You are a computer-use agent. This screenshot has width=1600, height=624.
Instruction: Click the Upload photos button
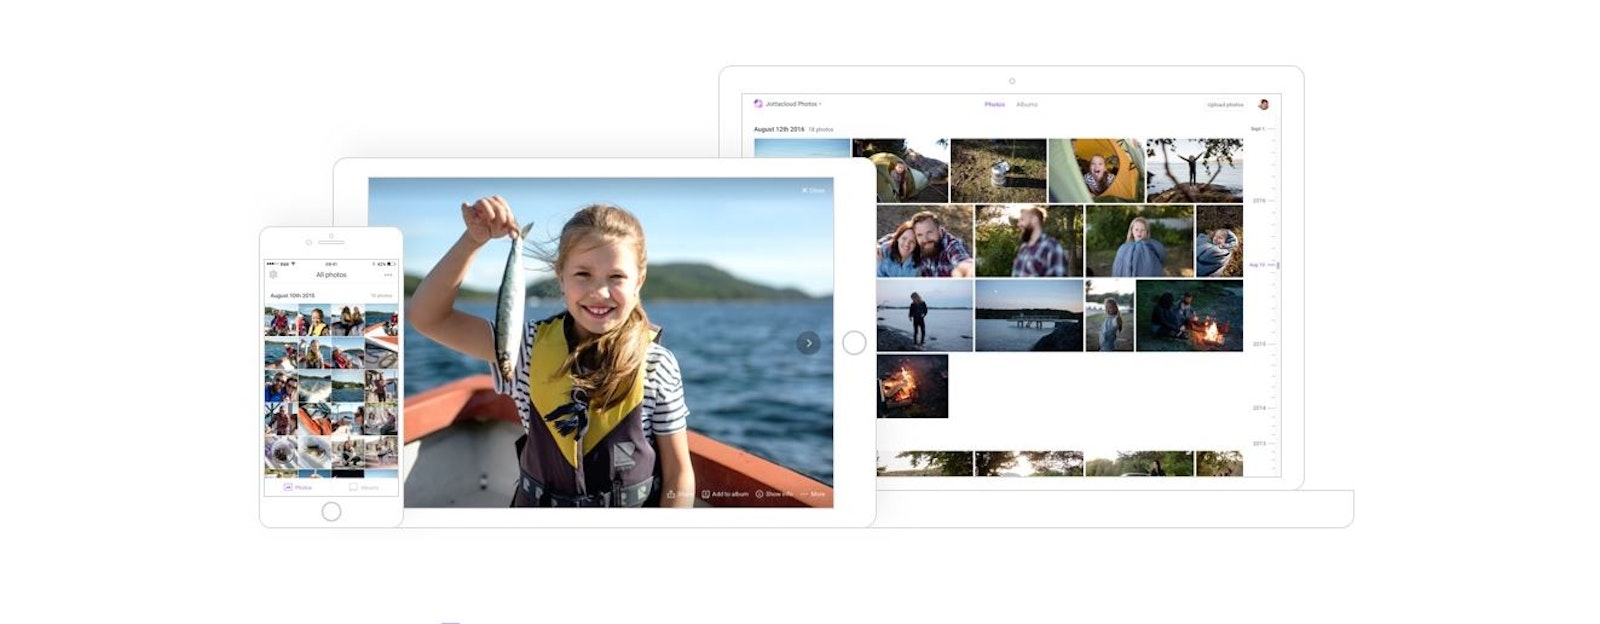pyautogui.click(x=1225, y=104)
